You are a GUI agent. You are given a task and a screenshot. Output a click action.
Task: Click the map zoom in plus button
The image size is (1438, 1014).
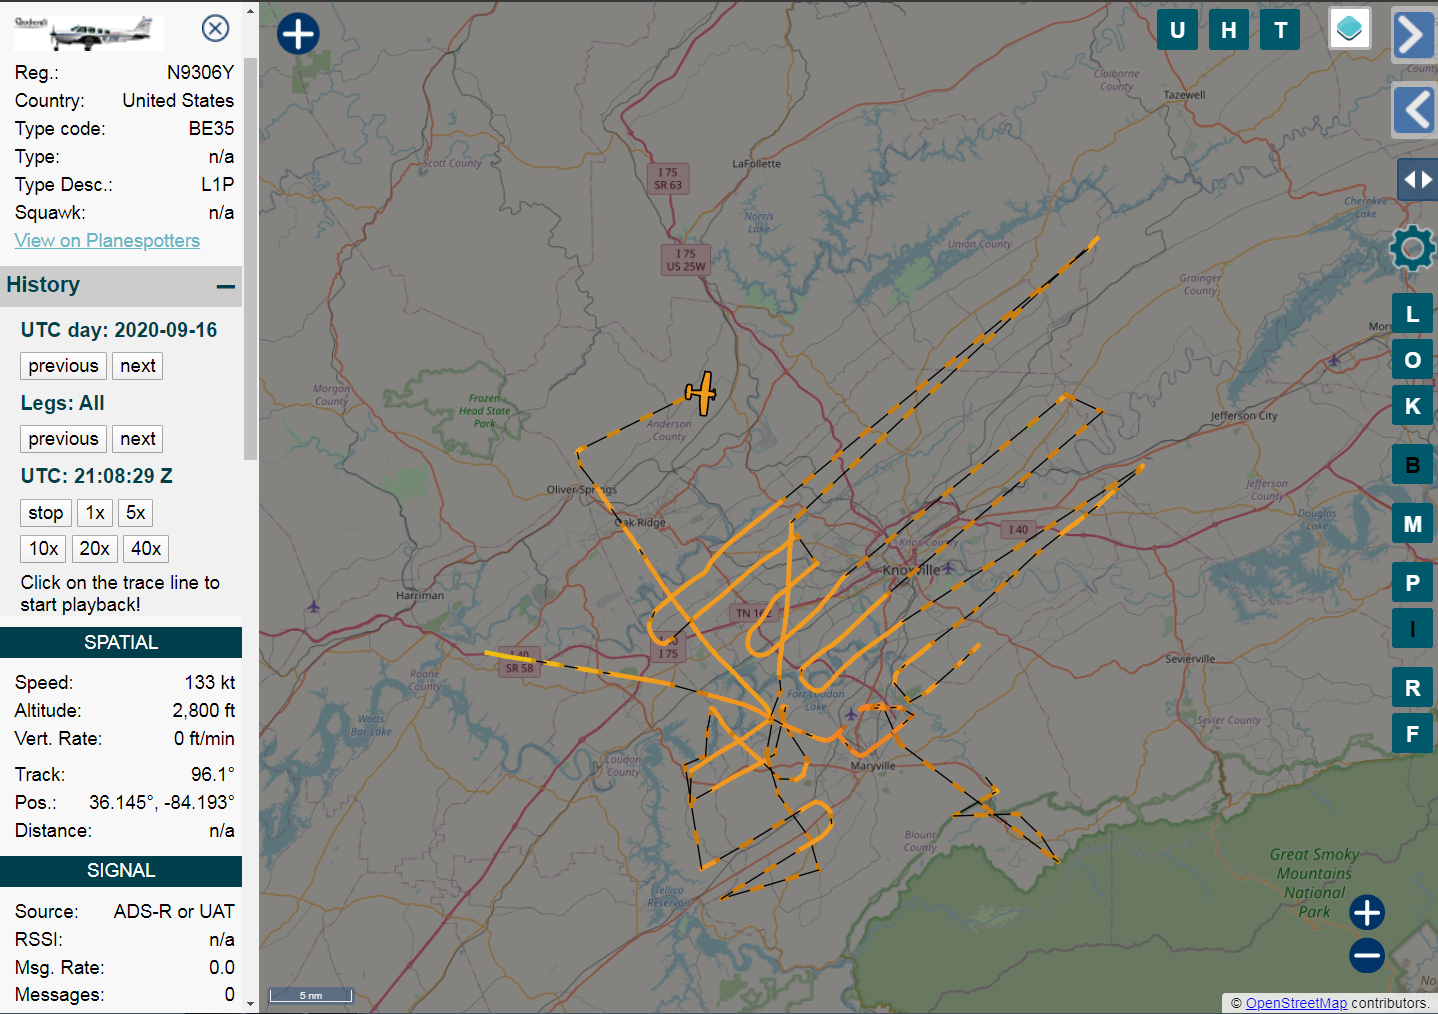(1366, 912)
